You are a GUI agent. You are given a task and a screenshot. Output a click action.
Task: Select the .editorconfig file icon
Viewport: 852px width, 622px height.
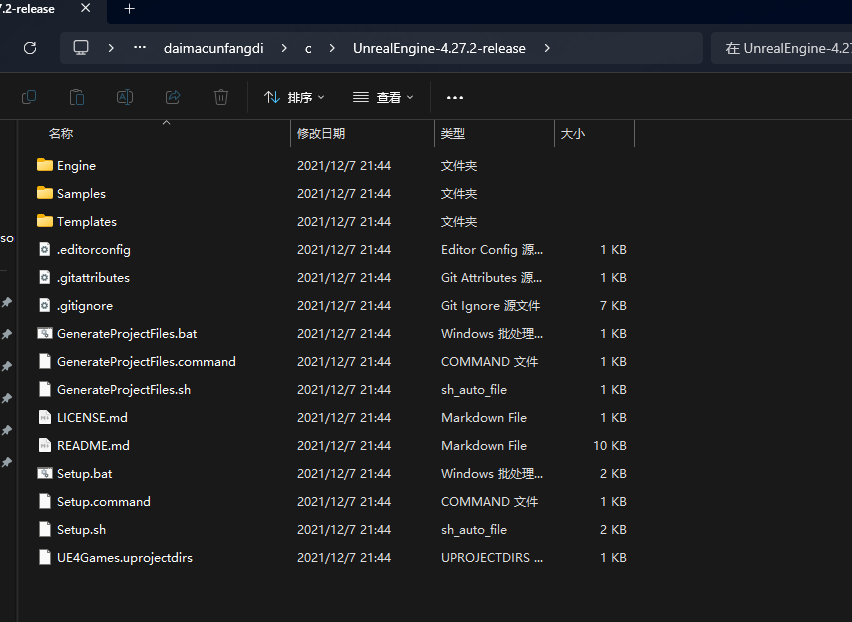(45, 249)
